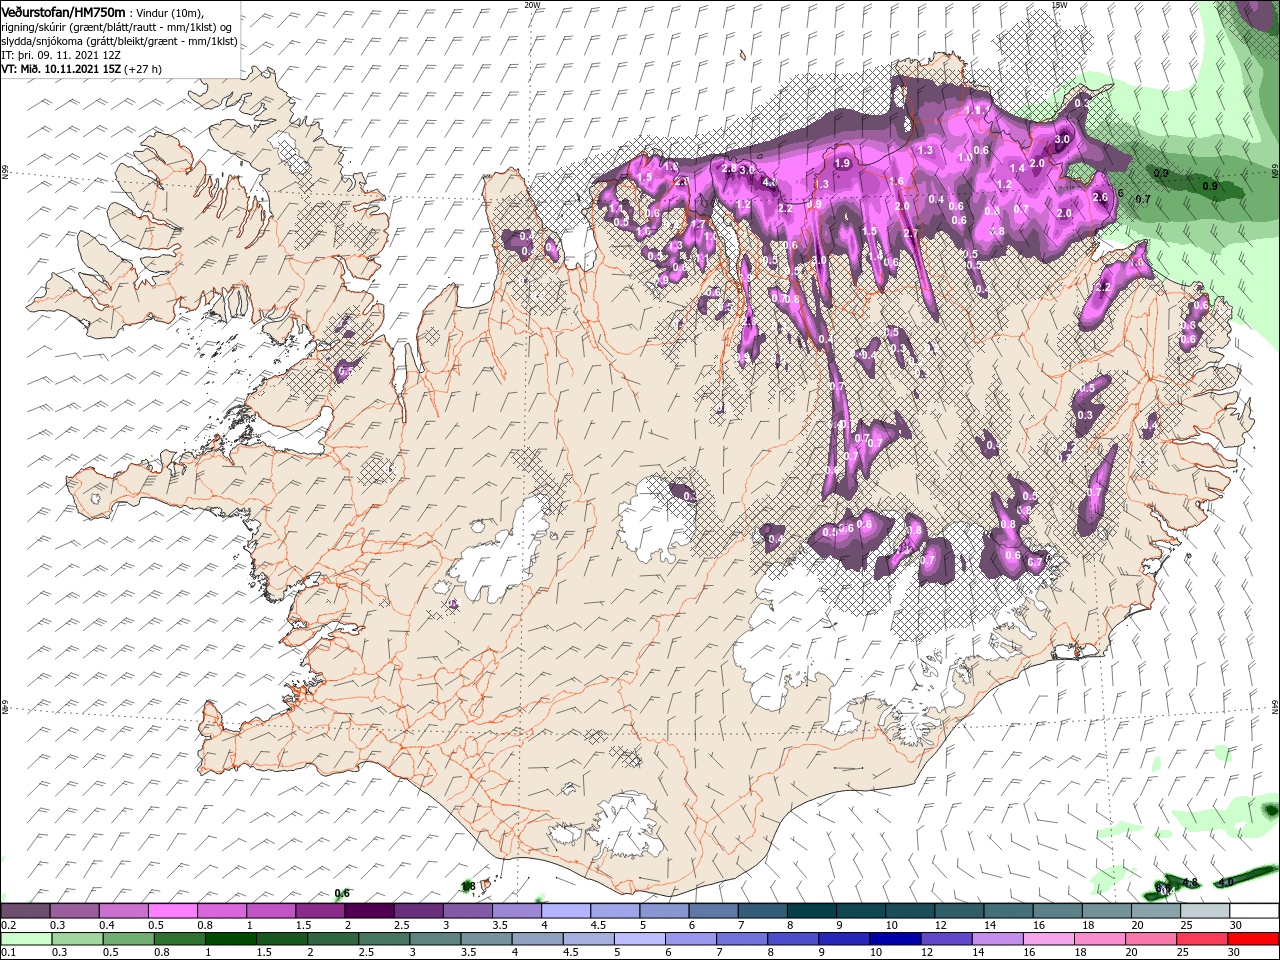Pick the darkest green 1 swatch, lower legend
The width and height of the screenshot is (1280, 960).
230,939
